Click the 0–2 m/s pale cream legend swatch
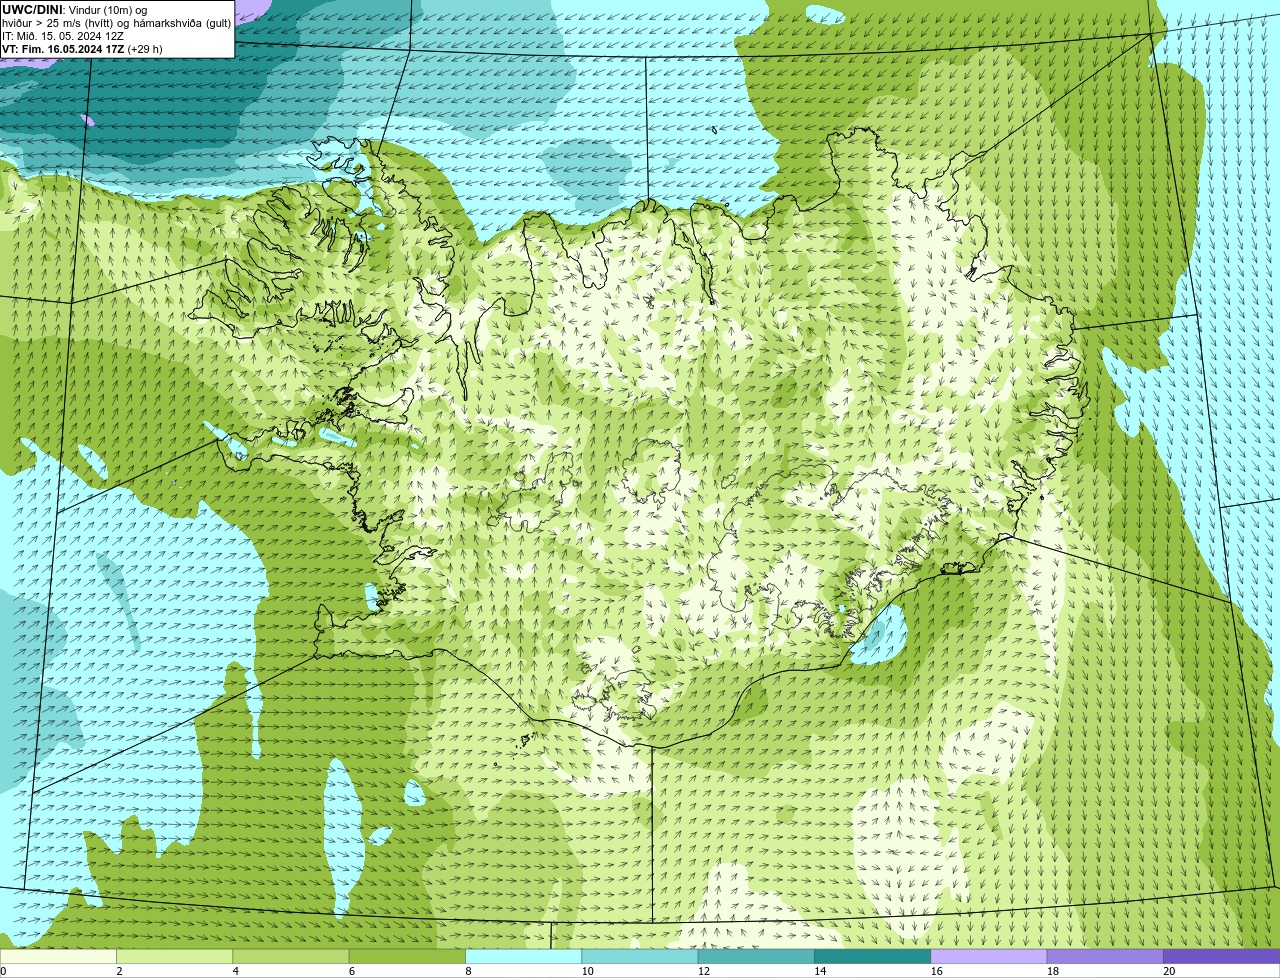This screenshot has height=978, width=1280. pos(58,956)
